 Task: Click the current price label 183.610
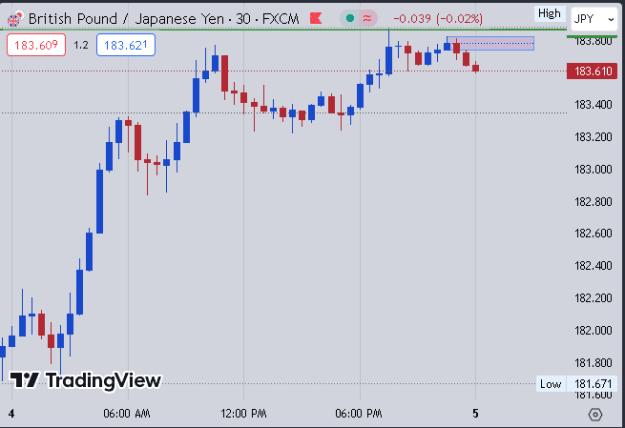click(x=592, y=71)
